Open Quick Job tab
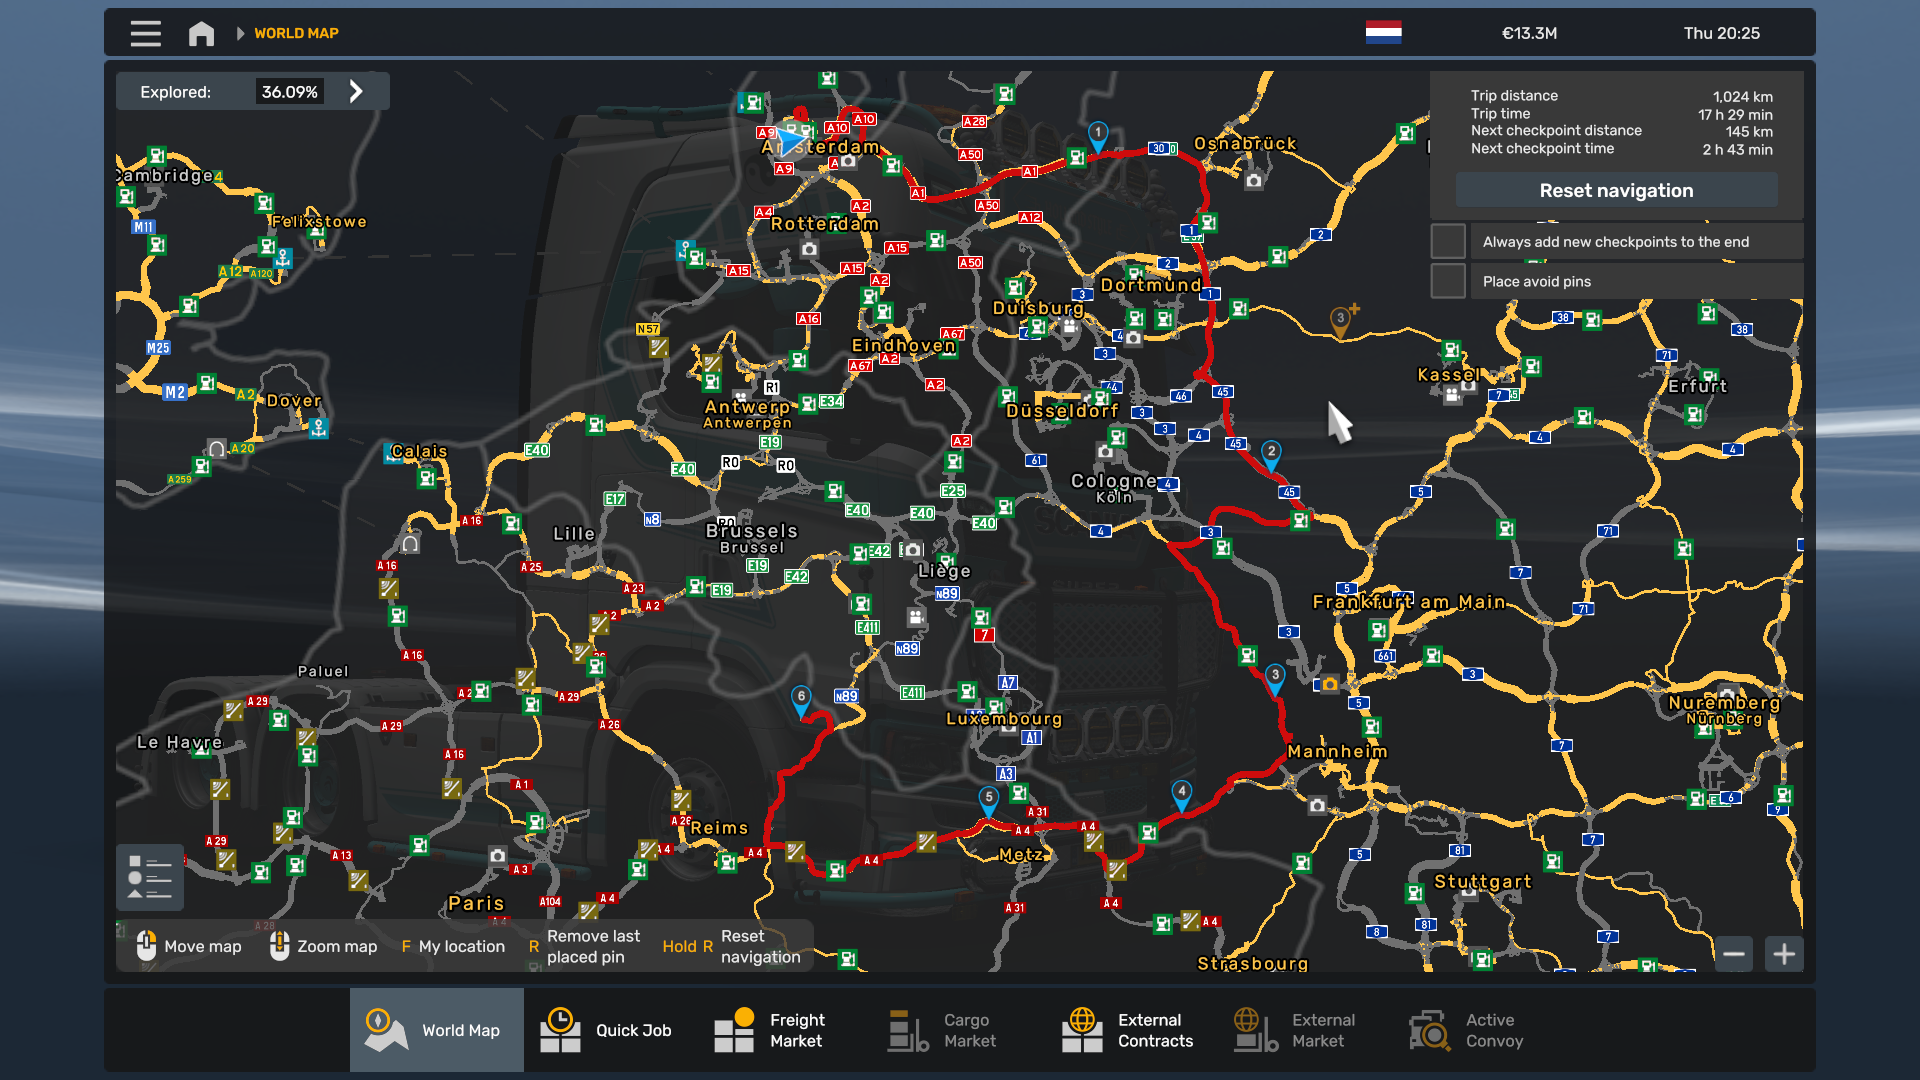The image size is (1920, 1080). tap(609, 1030)
